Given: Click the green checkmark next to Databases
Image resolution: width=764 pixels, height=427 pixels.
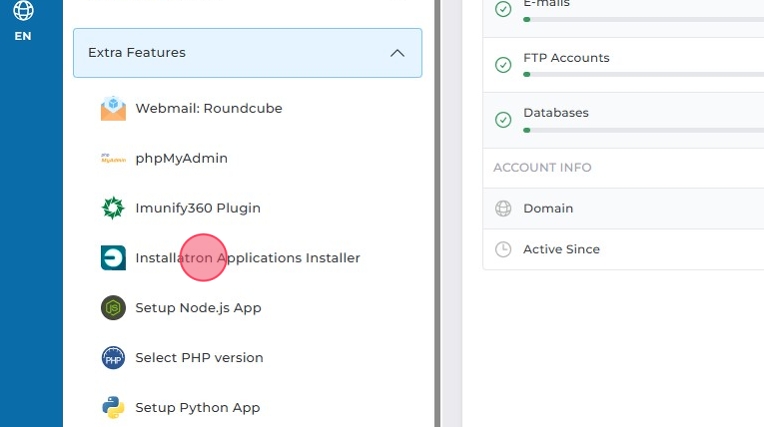Looking at the screenshot, I should [503, 120].
